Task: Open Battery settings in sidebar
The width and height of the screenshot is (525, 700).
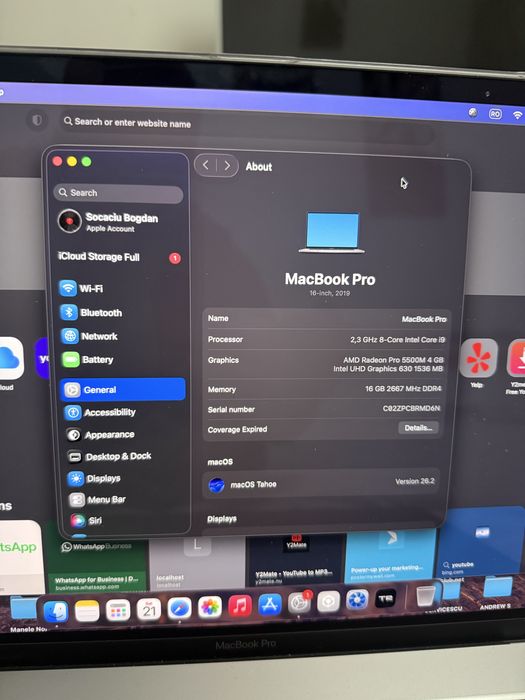Action: click(x=121, y=359)
